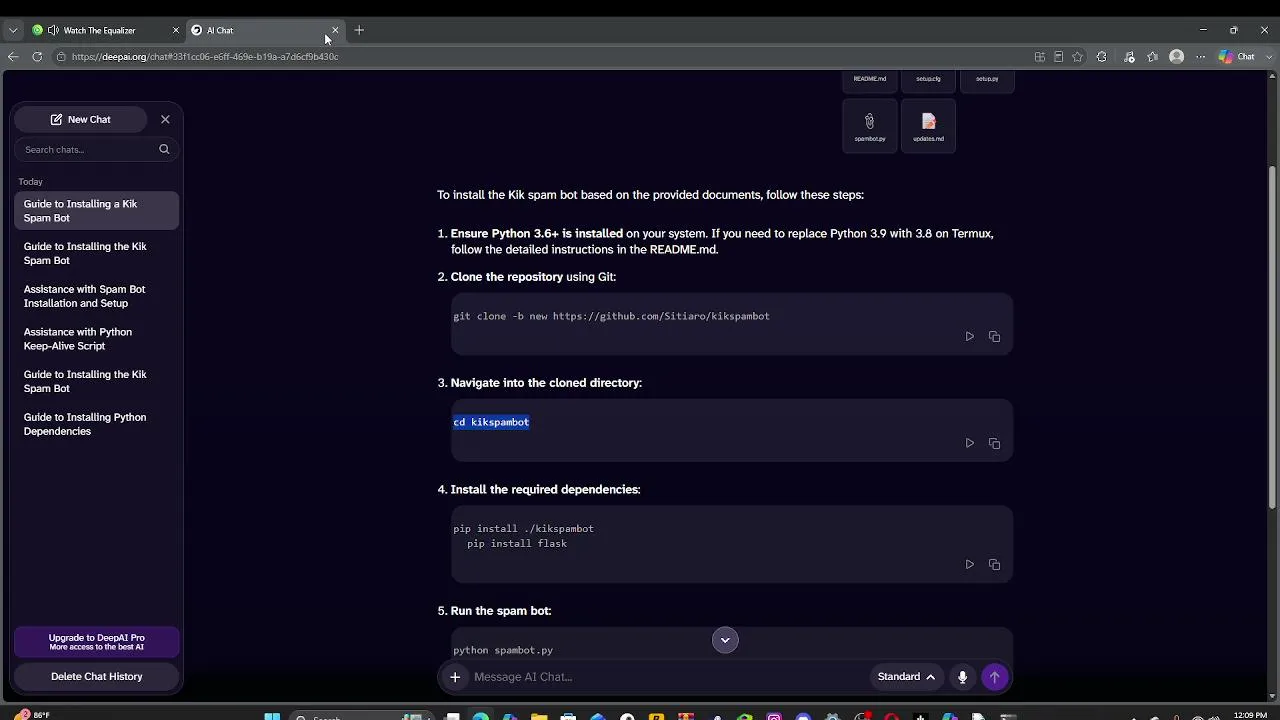Open the README.md attachment
This screenshot has height=720, width=1280.
[870, 80]
